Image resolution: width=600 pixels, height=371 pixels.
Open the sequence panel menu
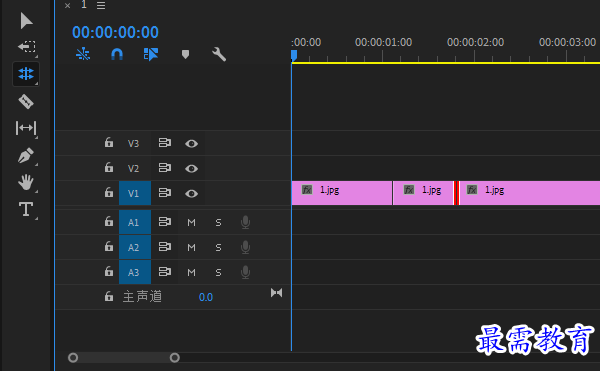pyautogui.click(x=101, y=5)
